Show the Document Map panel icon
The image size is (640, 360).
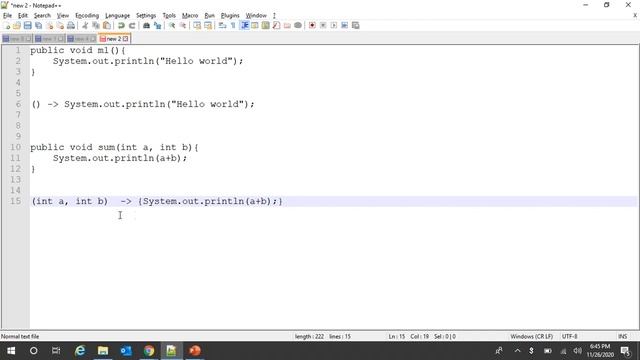pos(265,26)
